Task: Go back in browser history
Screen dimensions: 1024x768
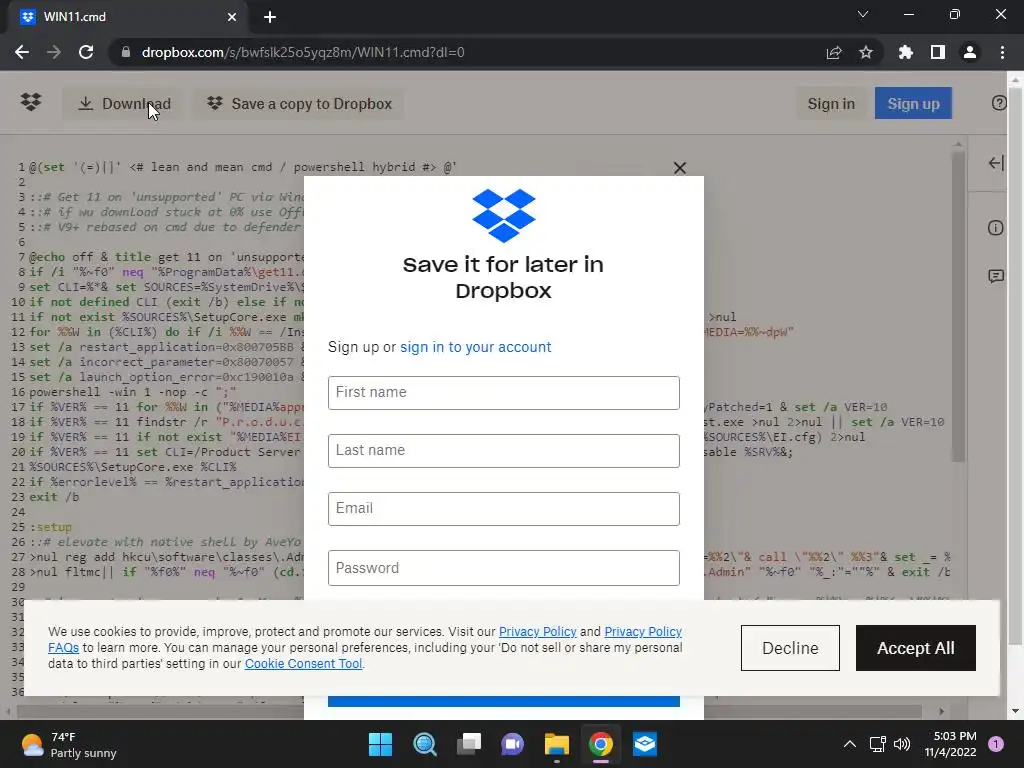Action: [22, 52]
